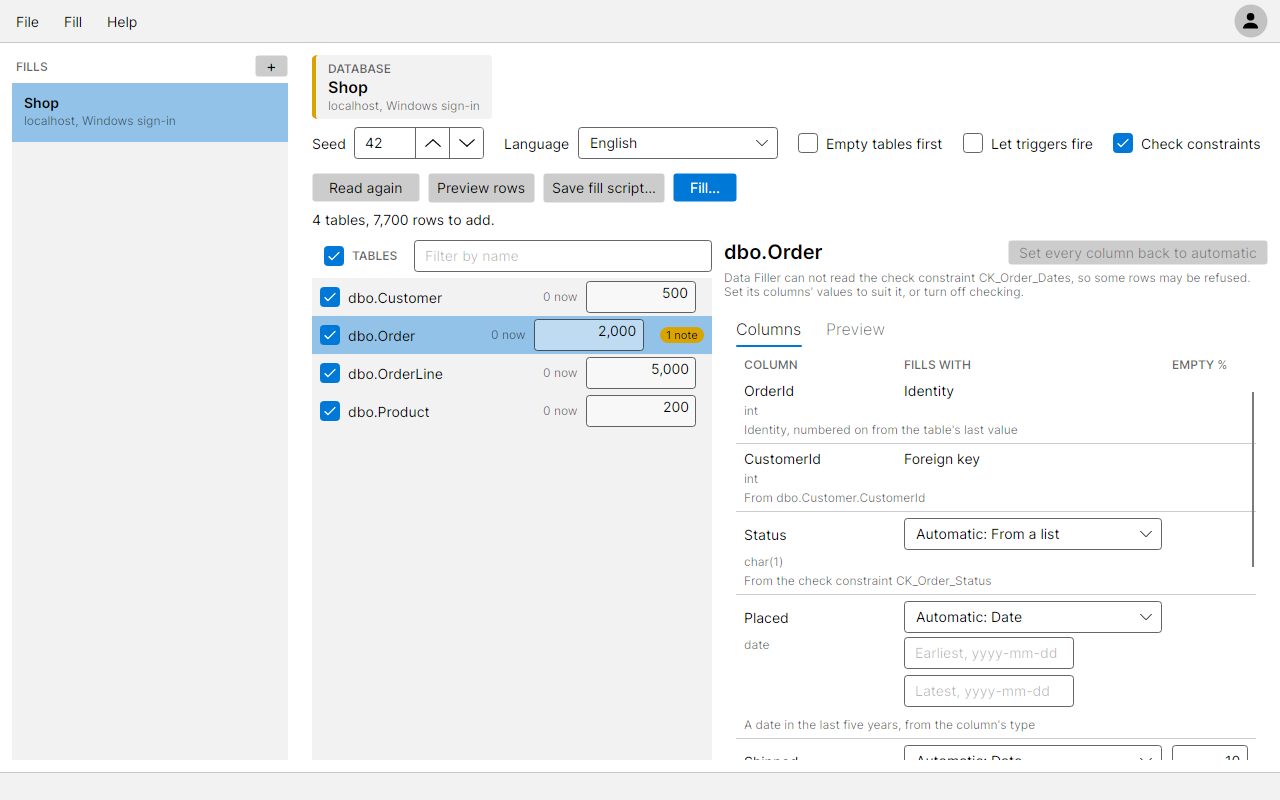Untick the dbo.Product table checkbox
Viewport: 1280px width, 800px height.
(x=330, y=411)
